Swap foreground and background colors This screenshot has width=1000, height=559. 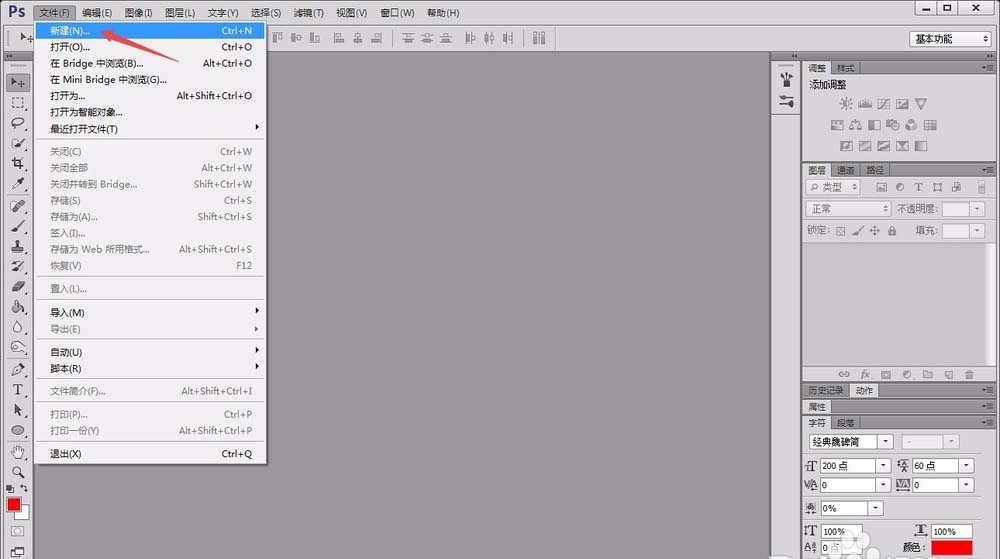pos(24,488)
